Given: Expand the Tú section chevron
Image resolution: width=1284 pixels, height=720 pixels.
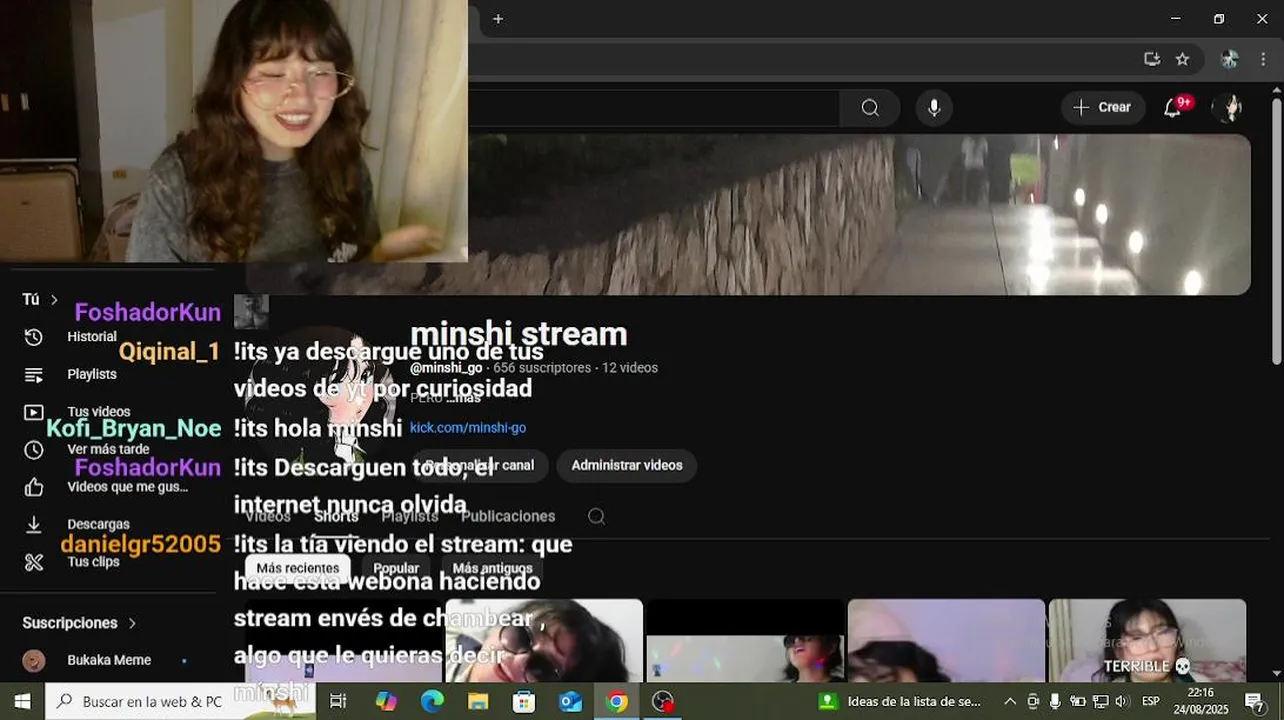Looking at the screenshot, I should pyautogui.click(x=54, y=299).
